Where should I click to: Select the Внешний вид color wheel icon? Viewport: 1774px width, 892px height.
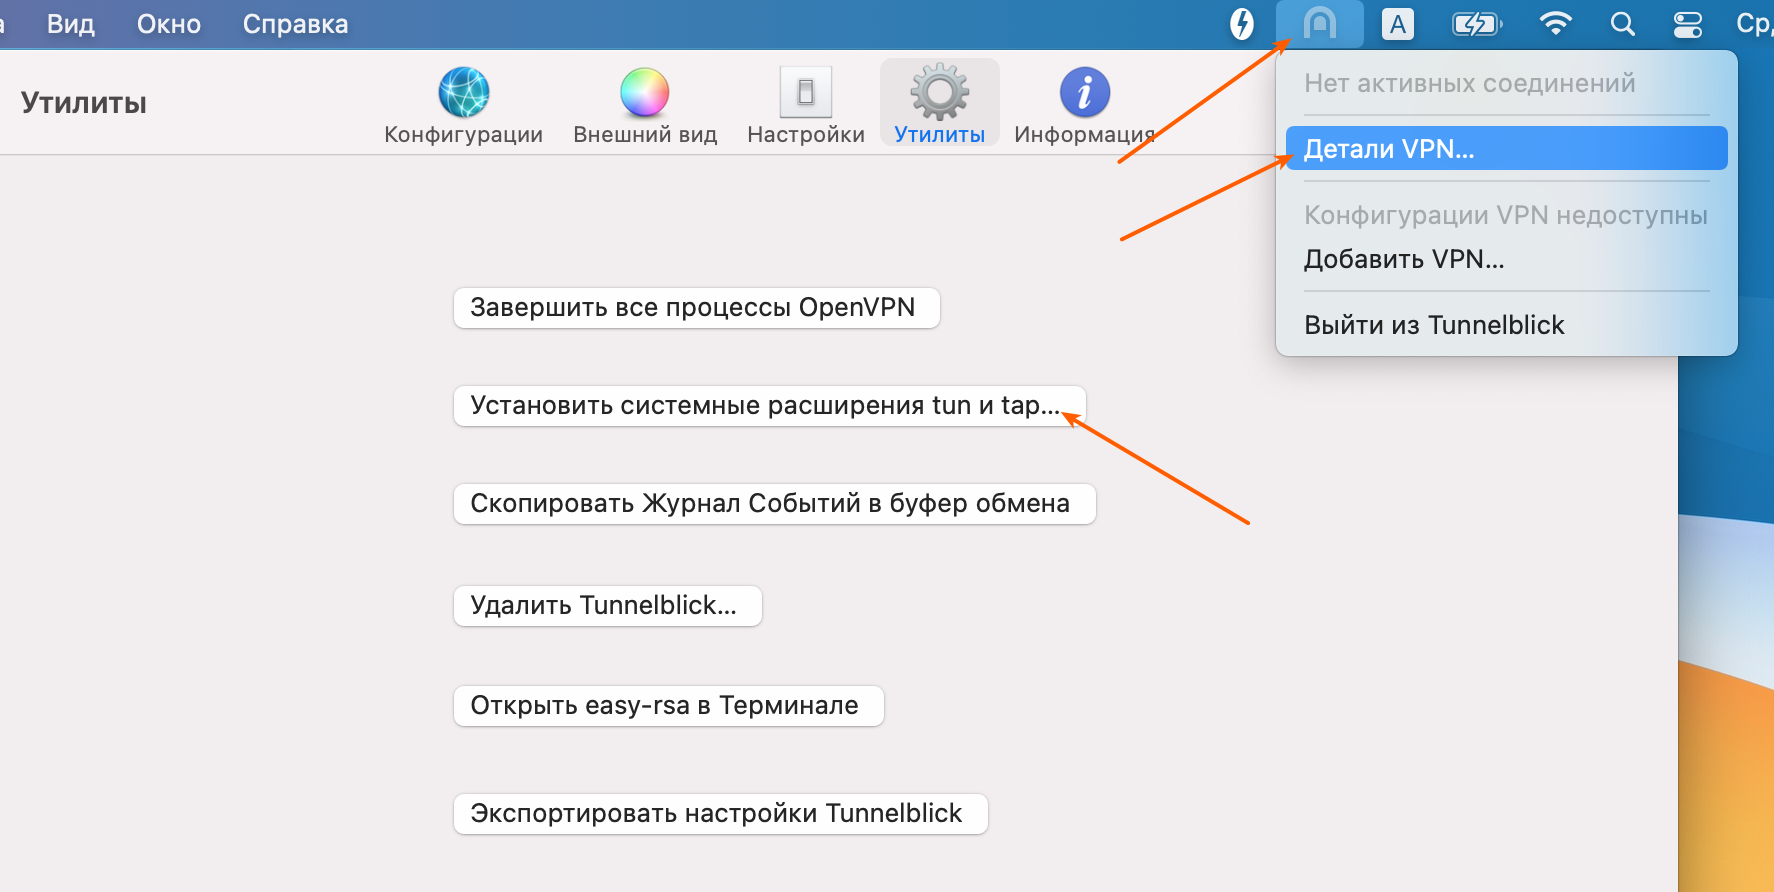click(x=644, y=94)
